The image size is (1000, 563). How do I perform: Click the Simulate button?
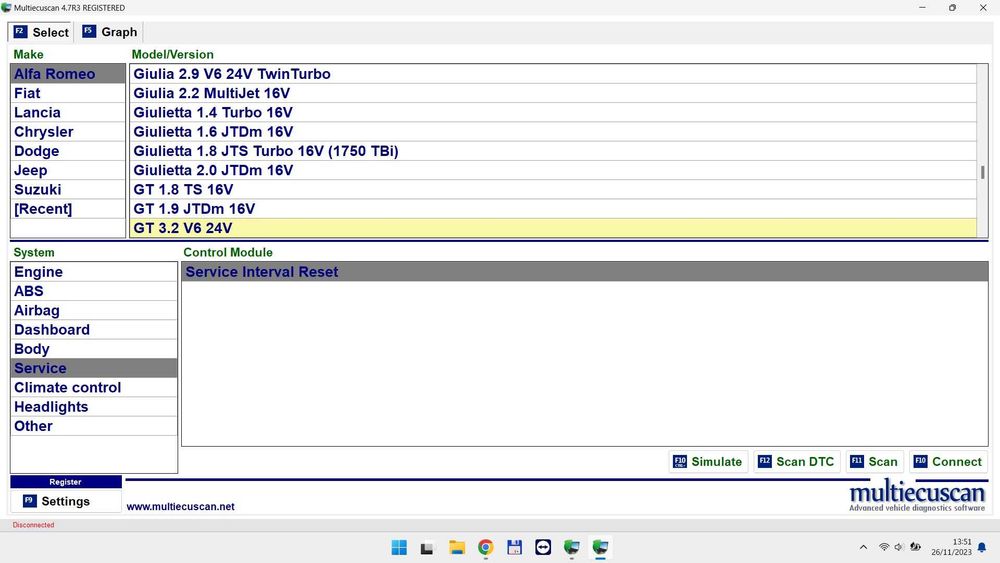click(708, 462)
